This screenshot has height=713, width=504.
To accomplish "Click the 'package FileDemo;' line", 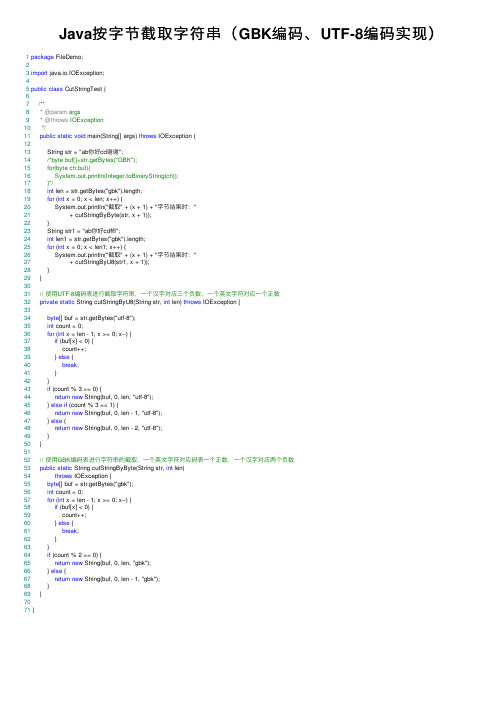I will 57,57.
